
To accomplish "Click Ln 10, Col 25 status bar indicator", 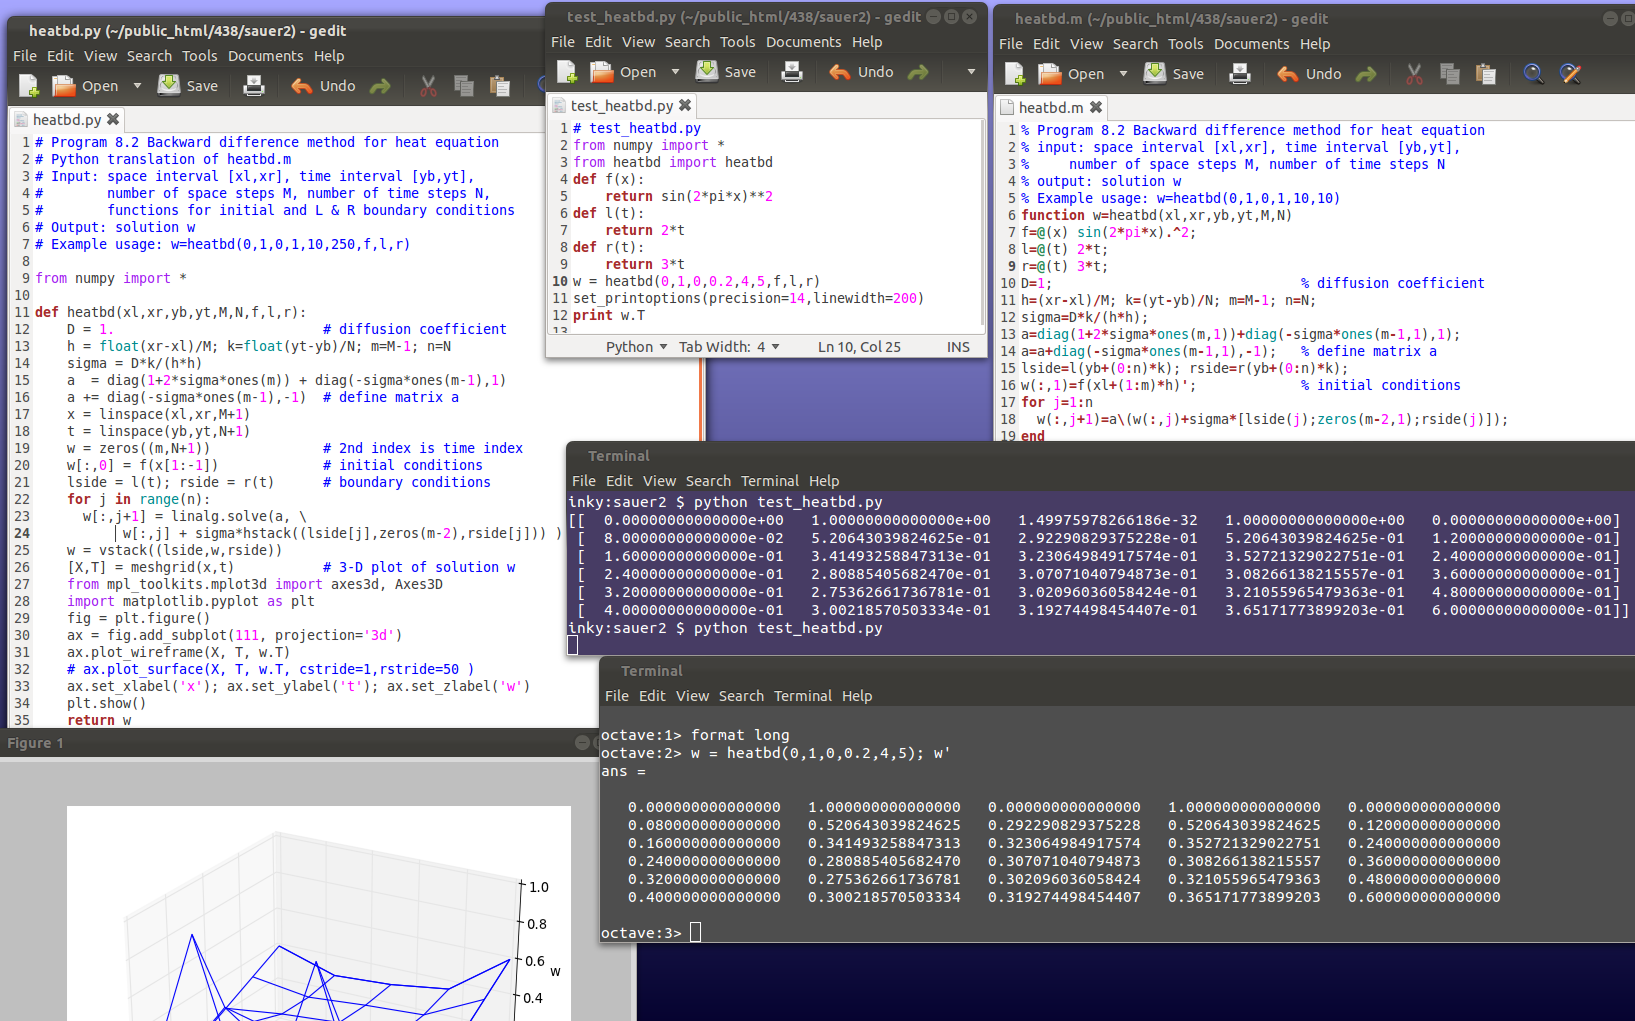I will [x=859, y=347].
